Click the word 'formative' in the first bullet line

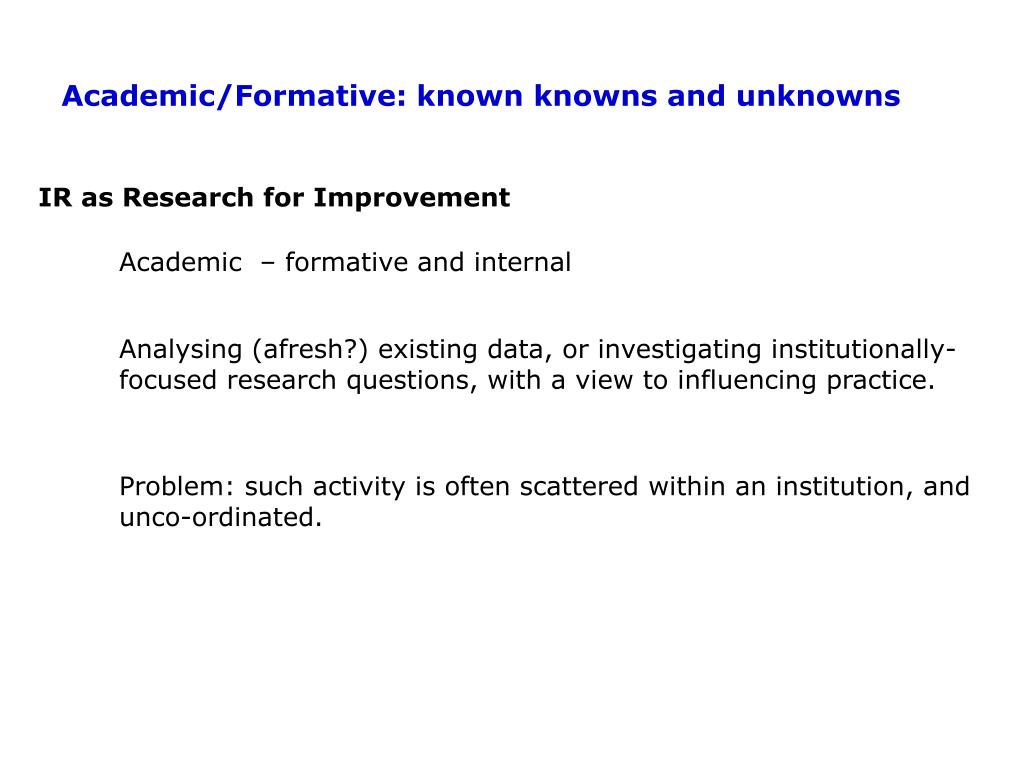pos(346,263)
